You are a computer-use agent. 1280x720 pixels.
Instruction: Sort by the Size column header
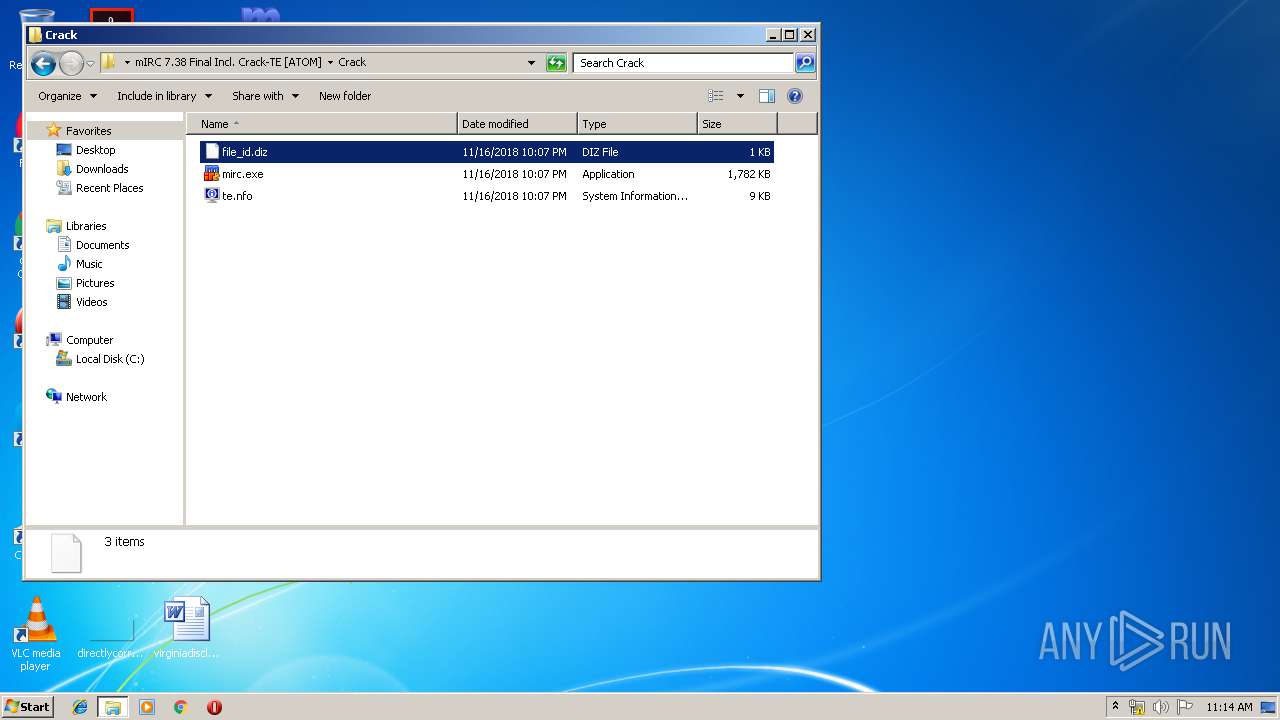click(737, 124)
